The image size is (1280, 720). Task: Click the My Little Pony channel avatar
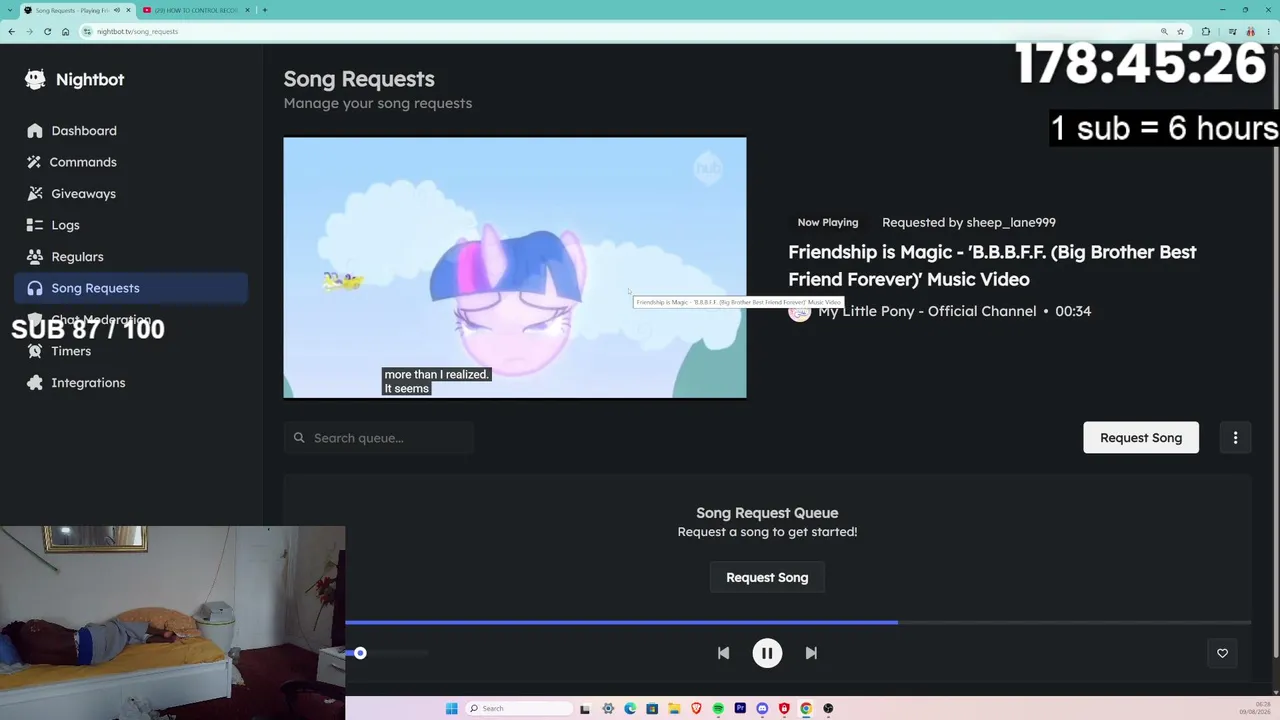pos(799,311)
